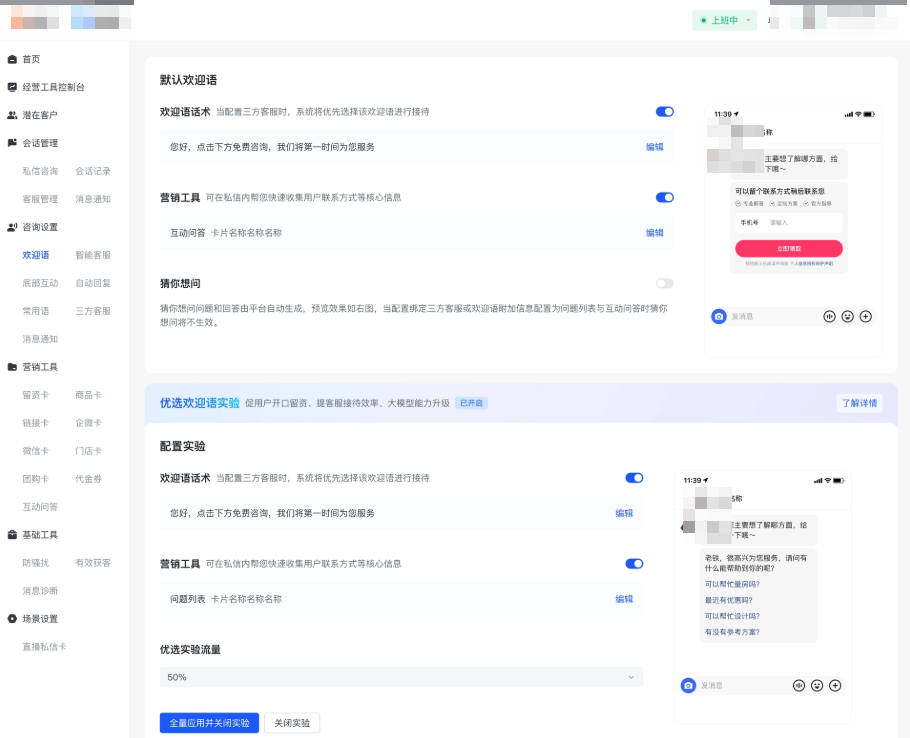
Task: Click the 发消息 message input field
Action: click(x=760, y=316)
